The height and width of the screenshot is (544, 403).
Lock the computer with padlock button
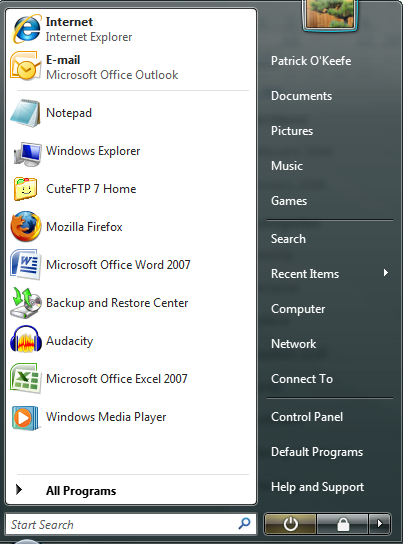point(343,524)
